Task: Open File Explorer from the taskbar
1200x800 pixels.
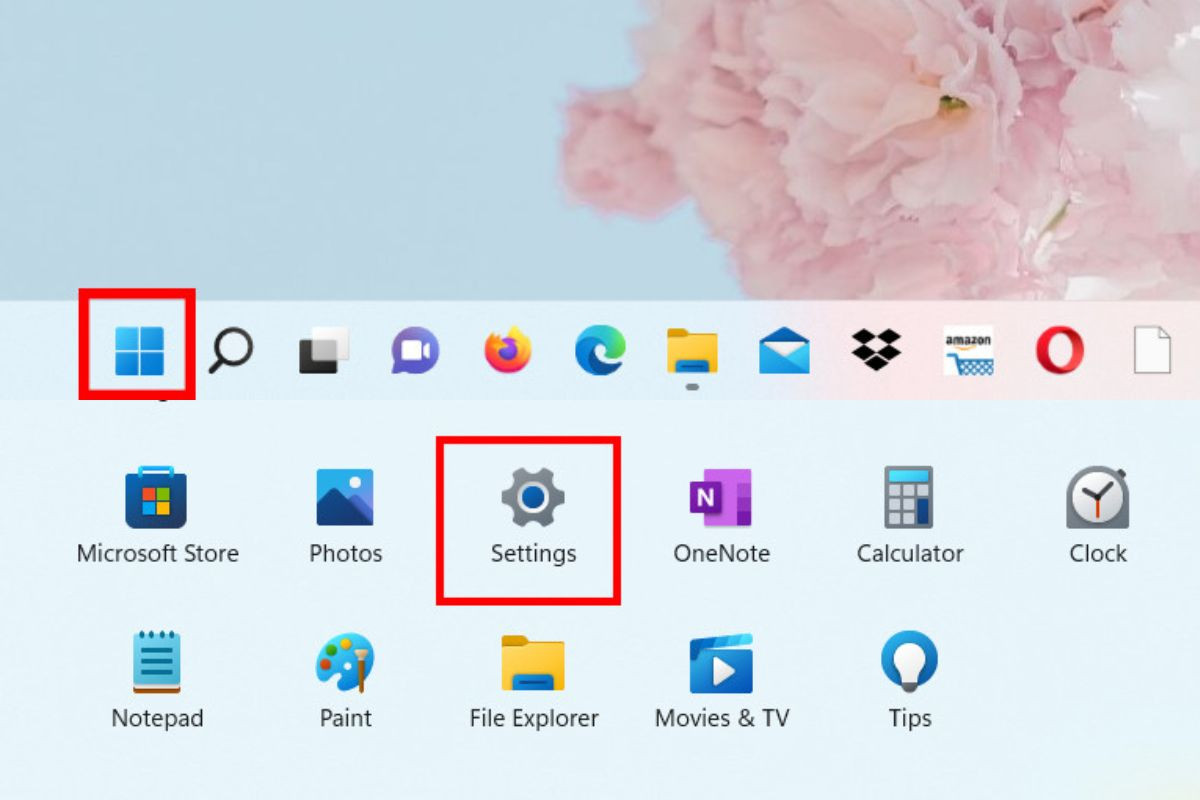Action: coord(692,351)
